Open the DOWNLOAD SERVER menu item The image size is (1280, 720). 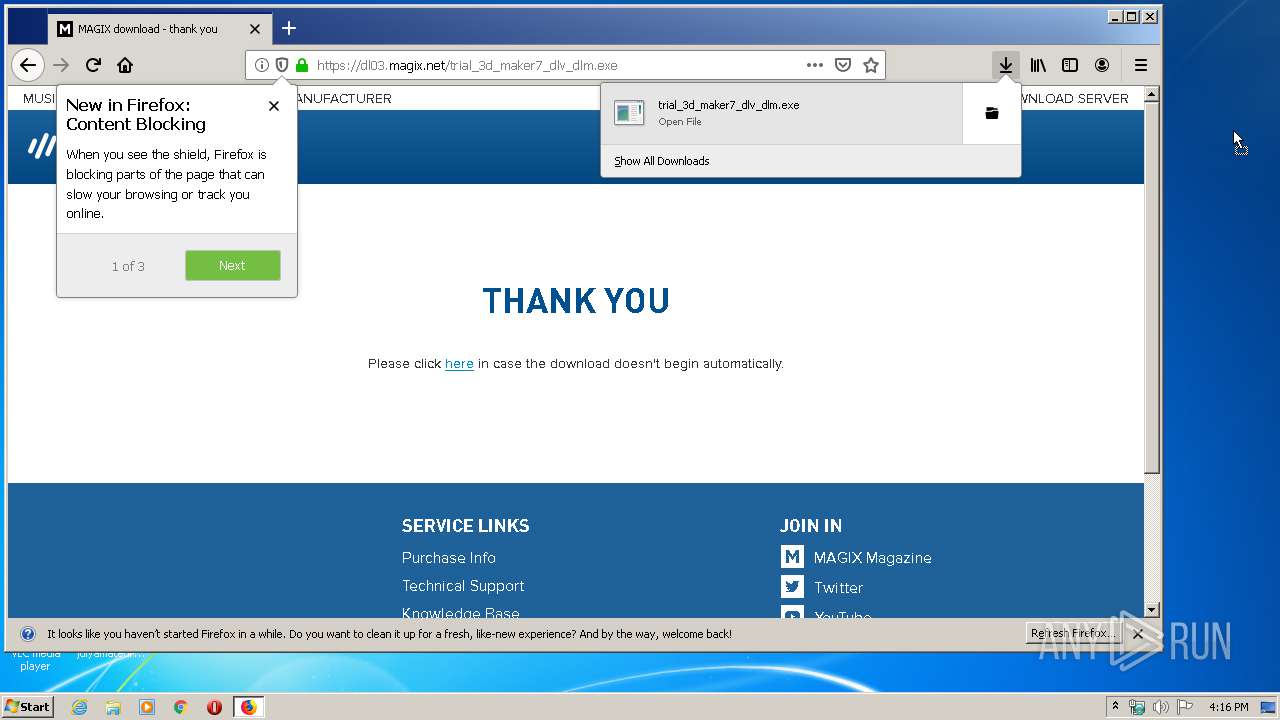(x=1070, y=99)
